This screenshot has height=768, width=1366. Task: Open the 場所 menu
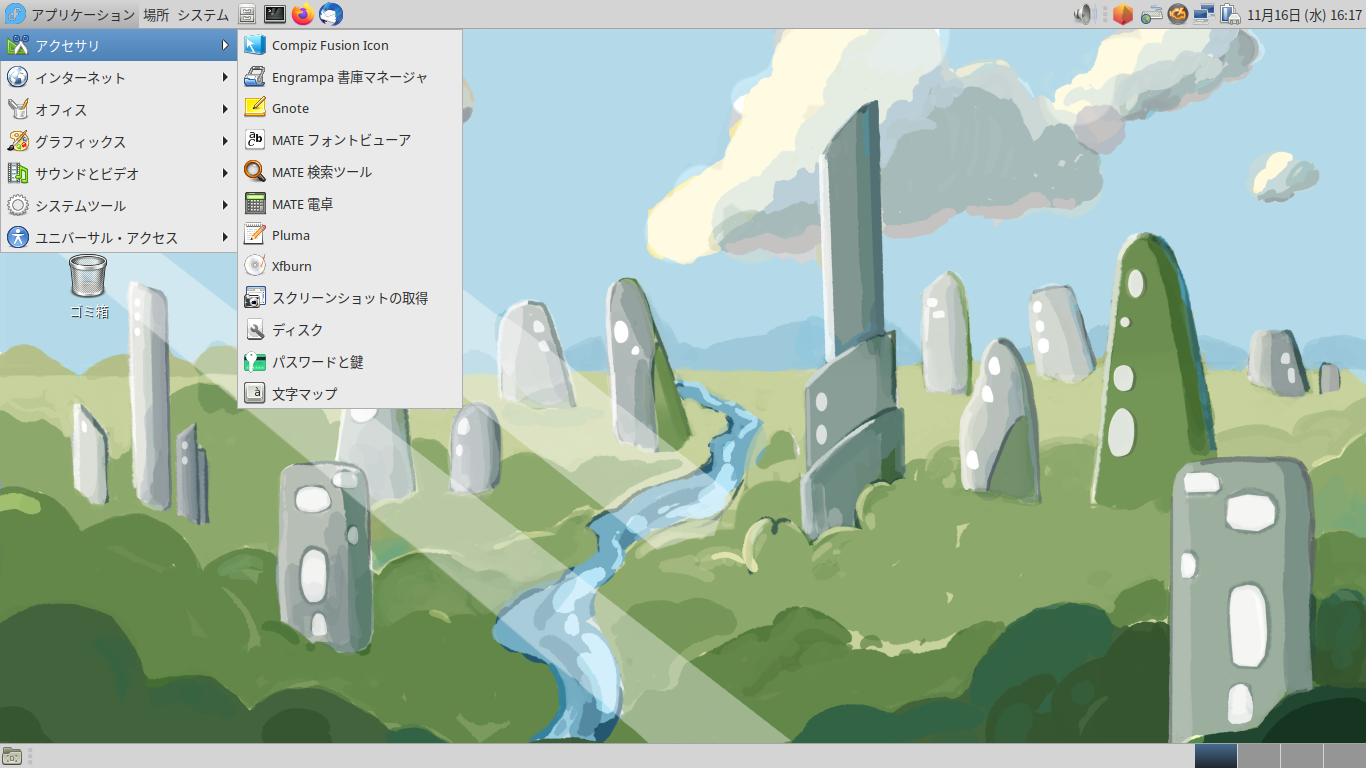[x=156, y=14]
